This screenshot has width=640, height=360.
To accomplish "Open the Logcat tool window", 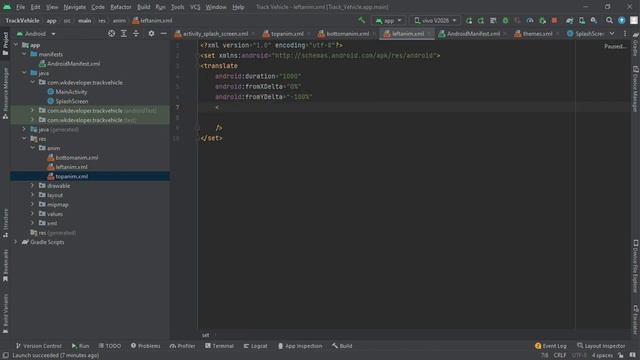I will 255,346.
